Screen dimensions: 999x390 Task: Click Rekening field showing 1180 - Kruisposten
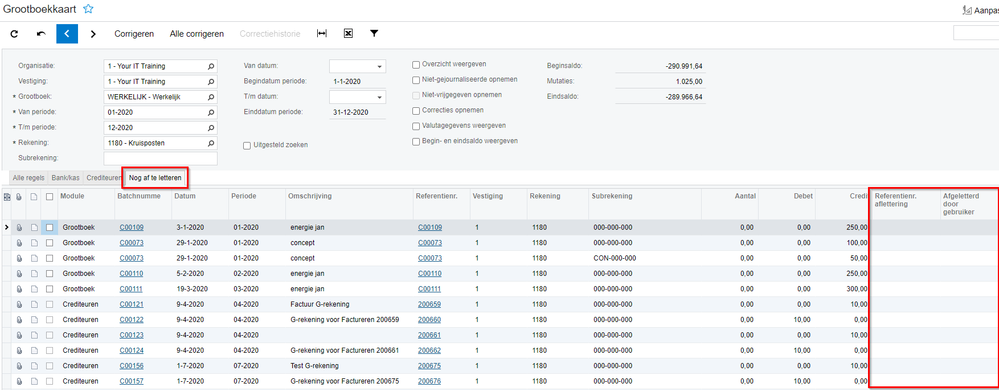tap(161, 143)
